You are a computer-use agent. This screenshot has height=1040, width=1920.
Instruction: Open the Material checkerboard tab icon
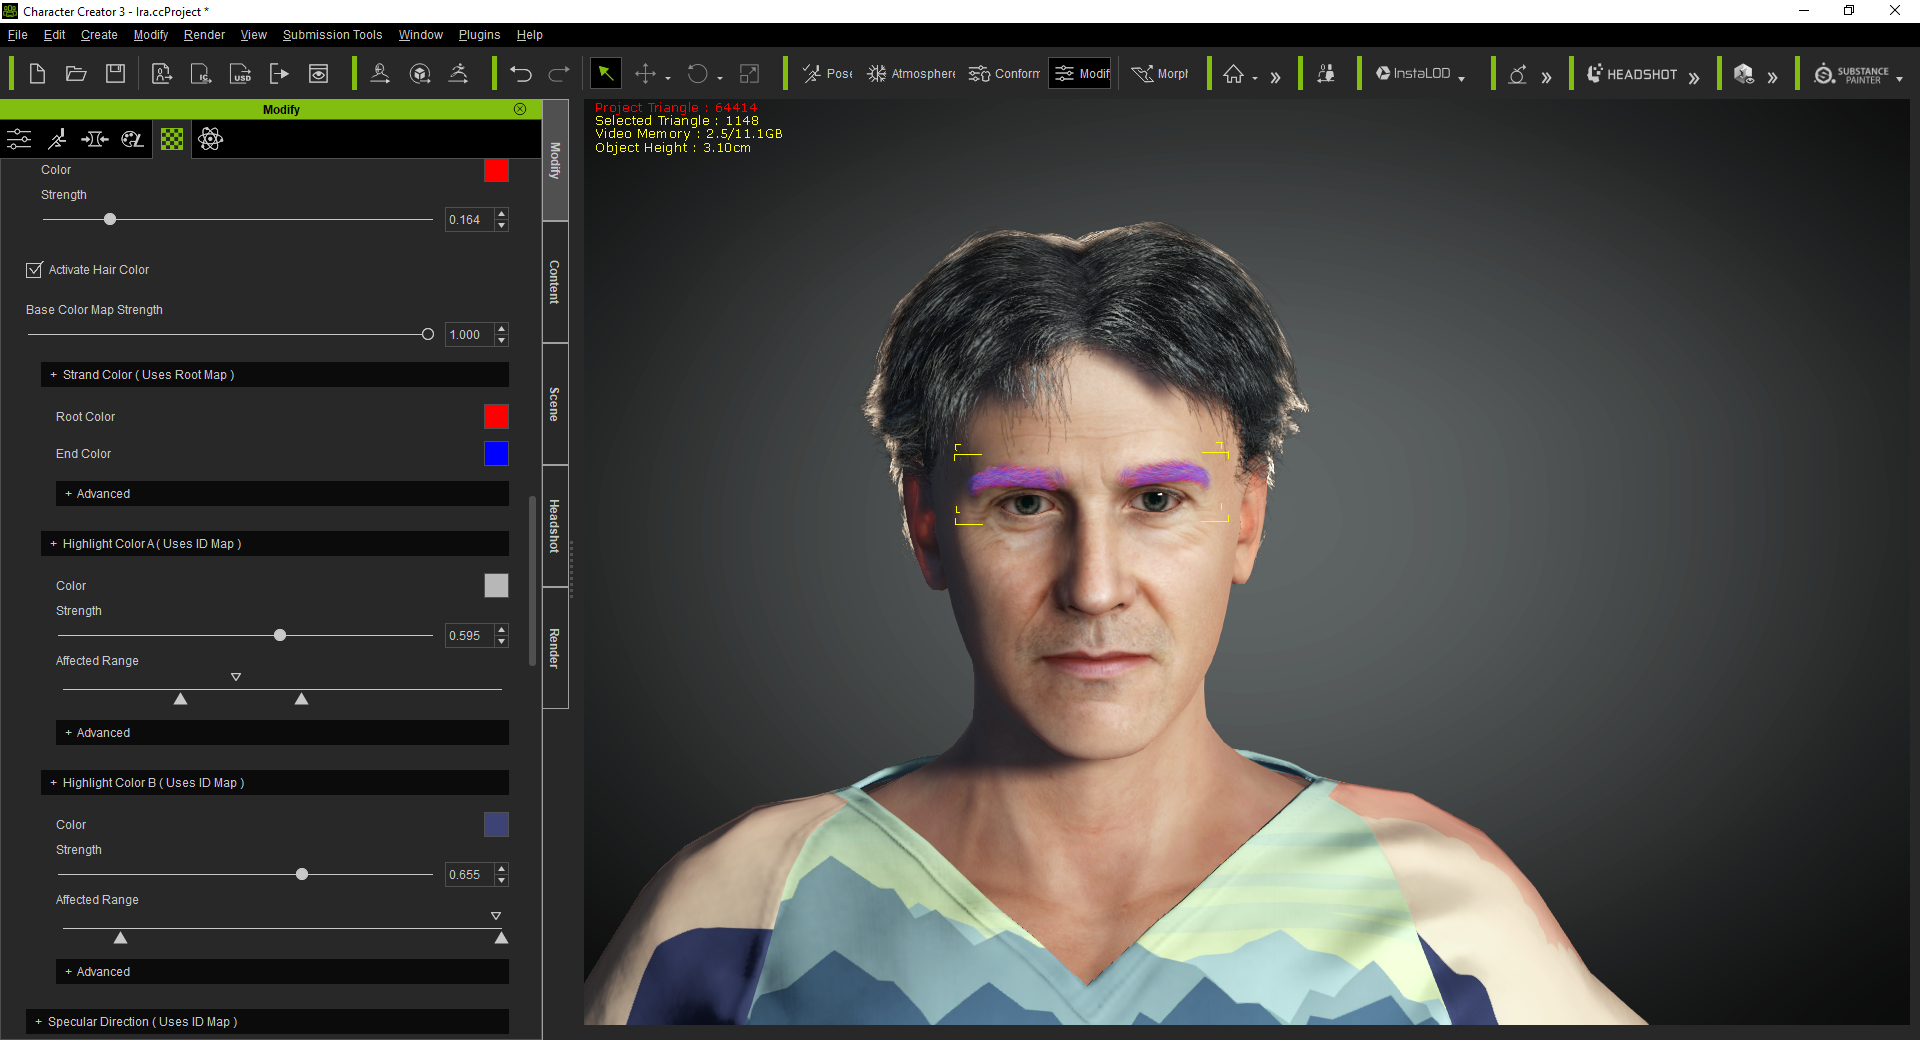(x=172, y=139)
